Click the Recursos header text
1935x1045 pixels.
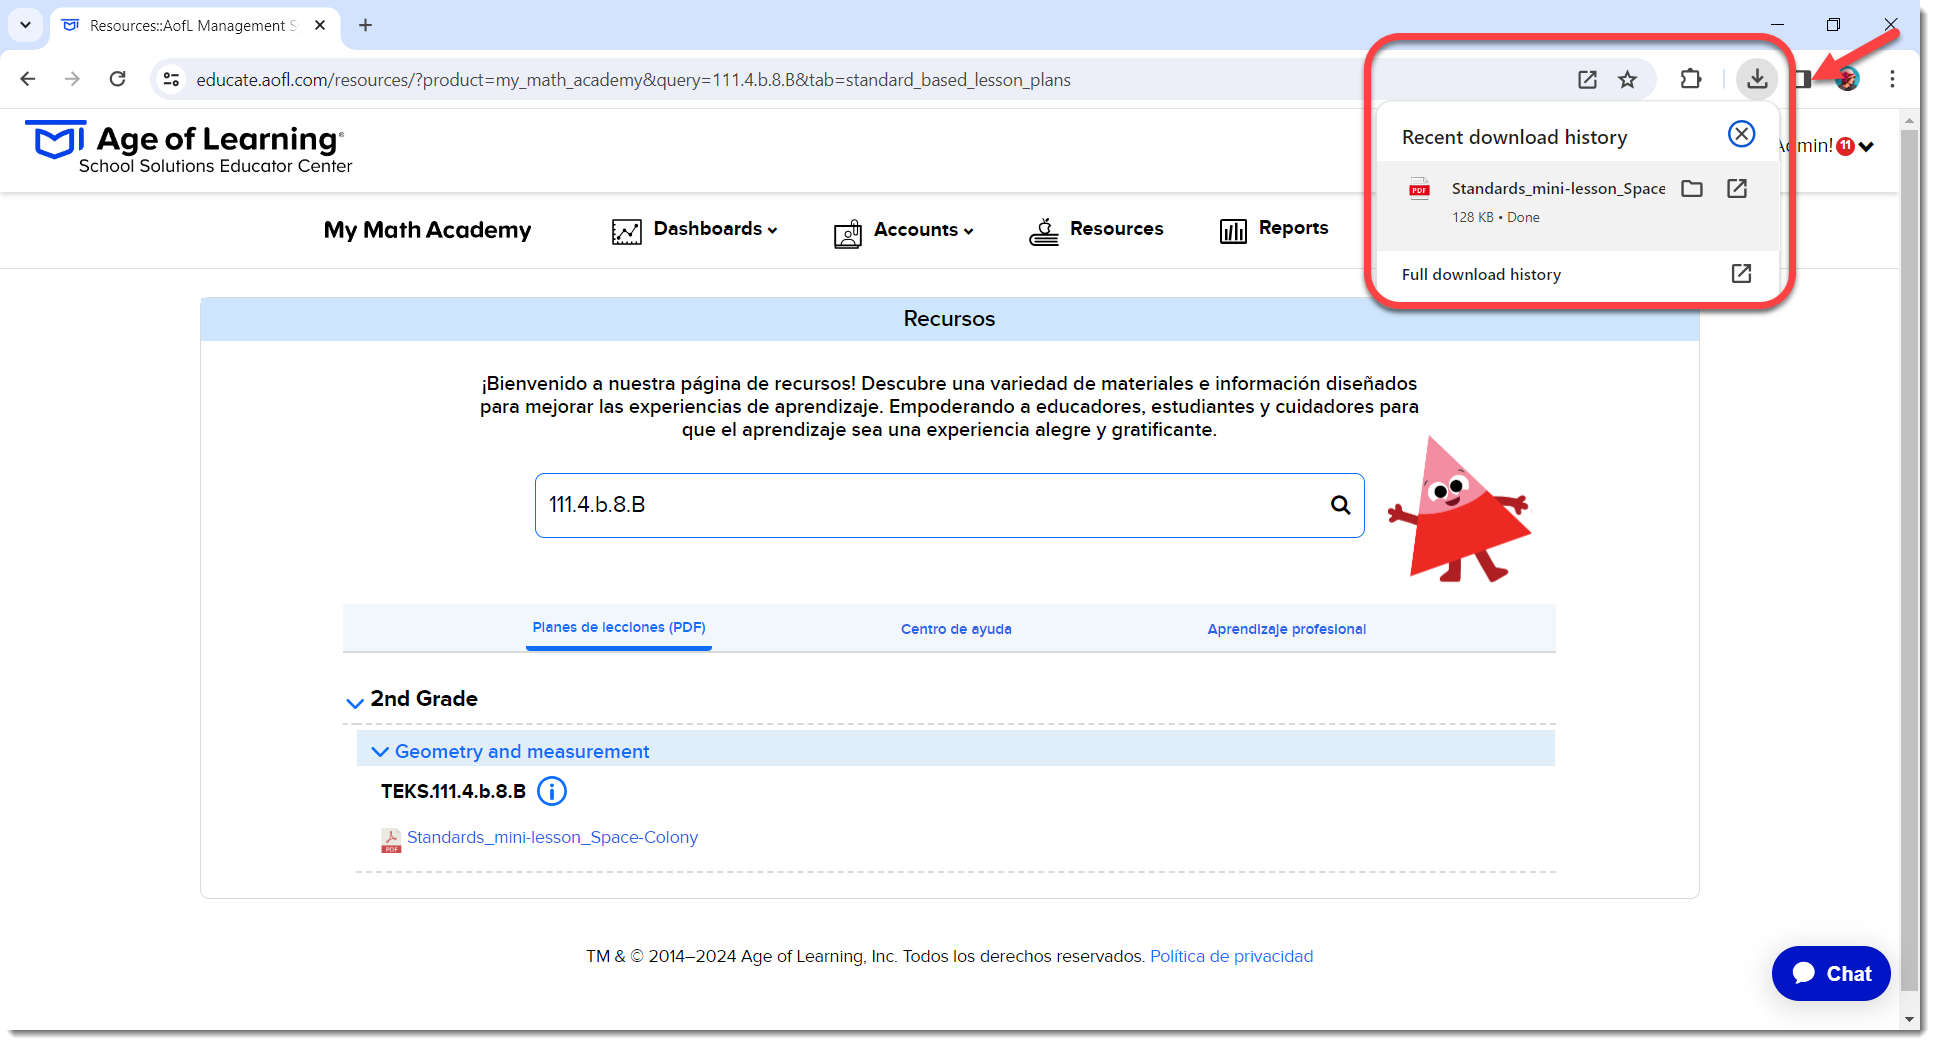point(949,319)
